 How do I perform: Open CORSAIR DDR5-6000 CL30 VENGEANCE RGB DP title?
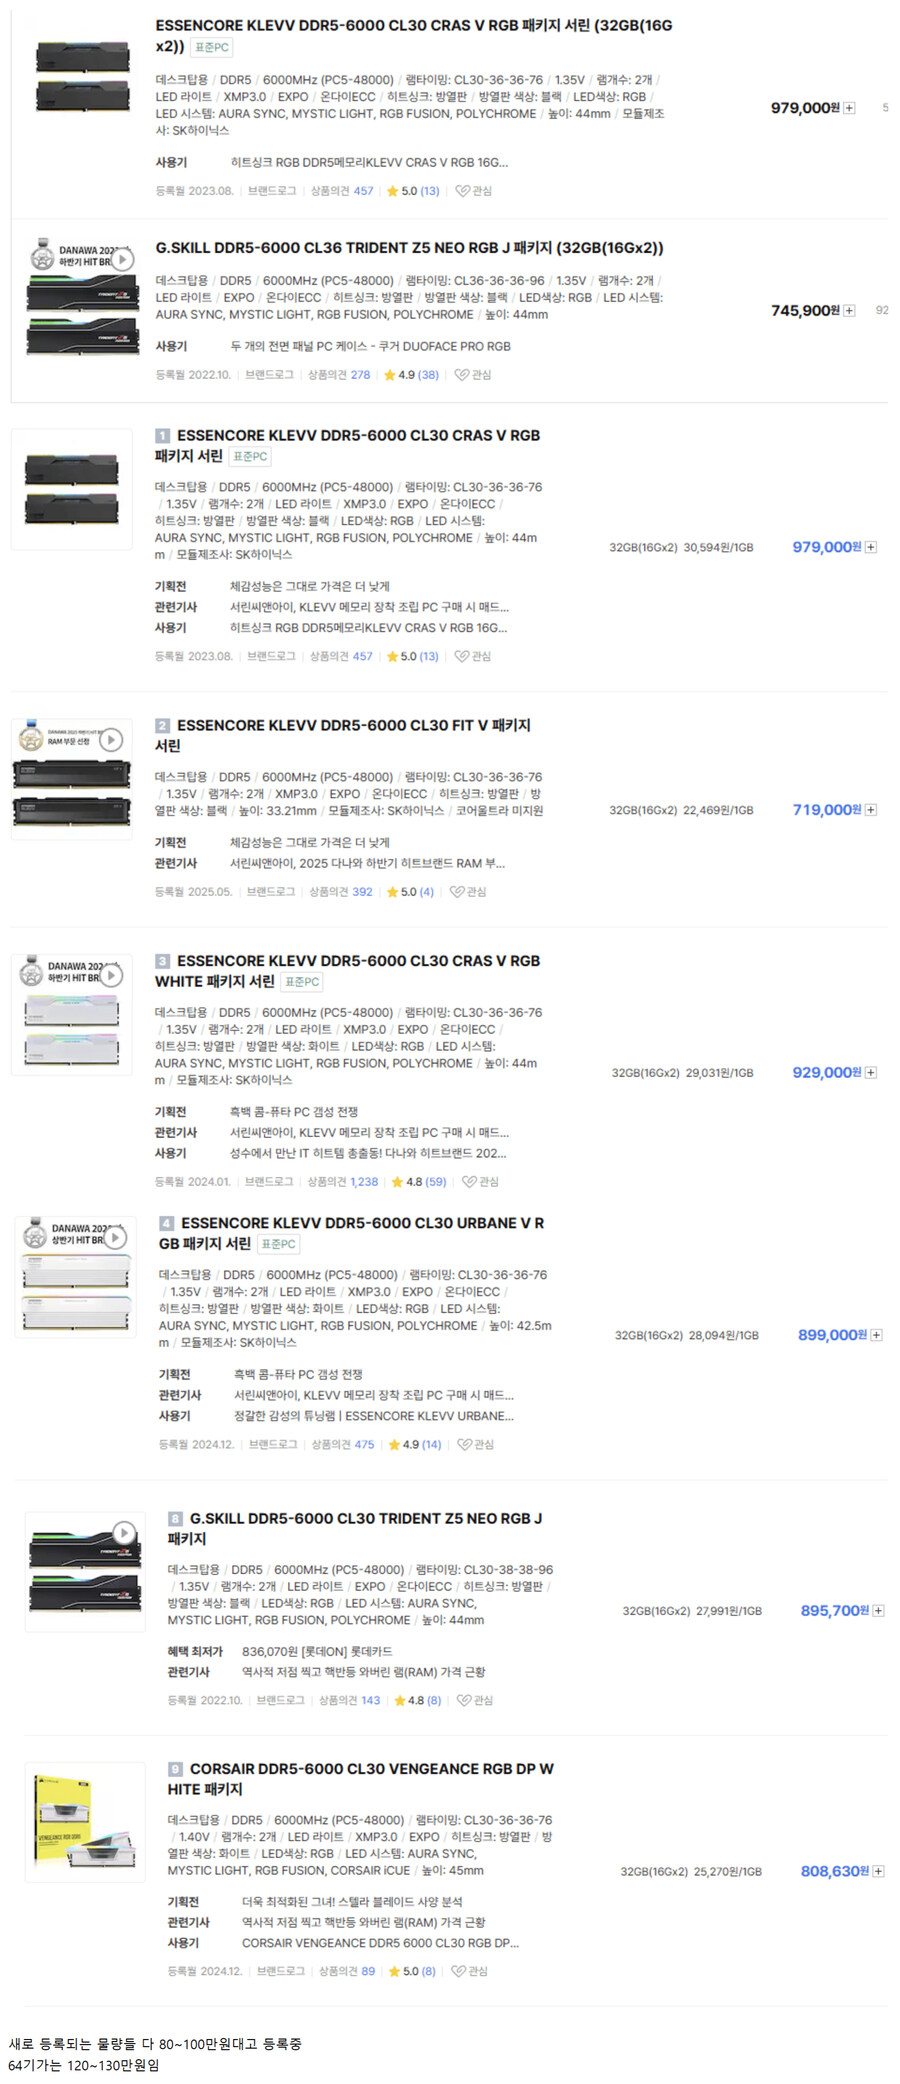coord(361,1779)
